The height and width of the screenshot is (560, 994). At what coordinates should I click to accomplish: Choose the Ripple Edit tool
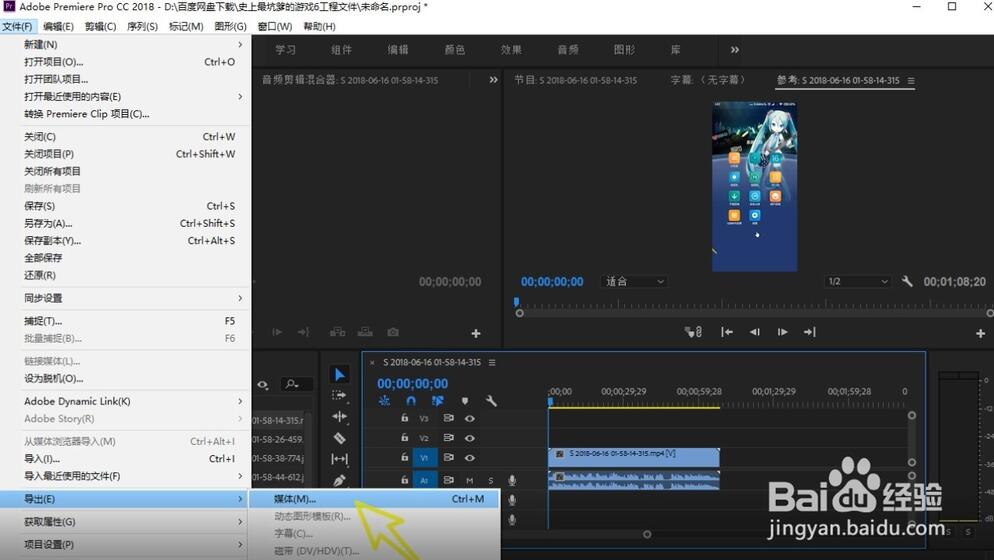click(x=340, y=417)
